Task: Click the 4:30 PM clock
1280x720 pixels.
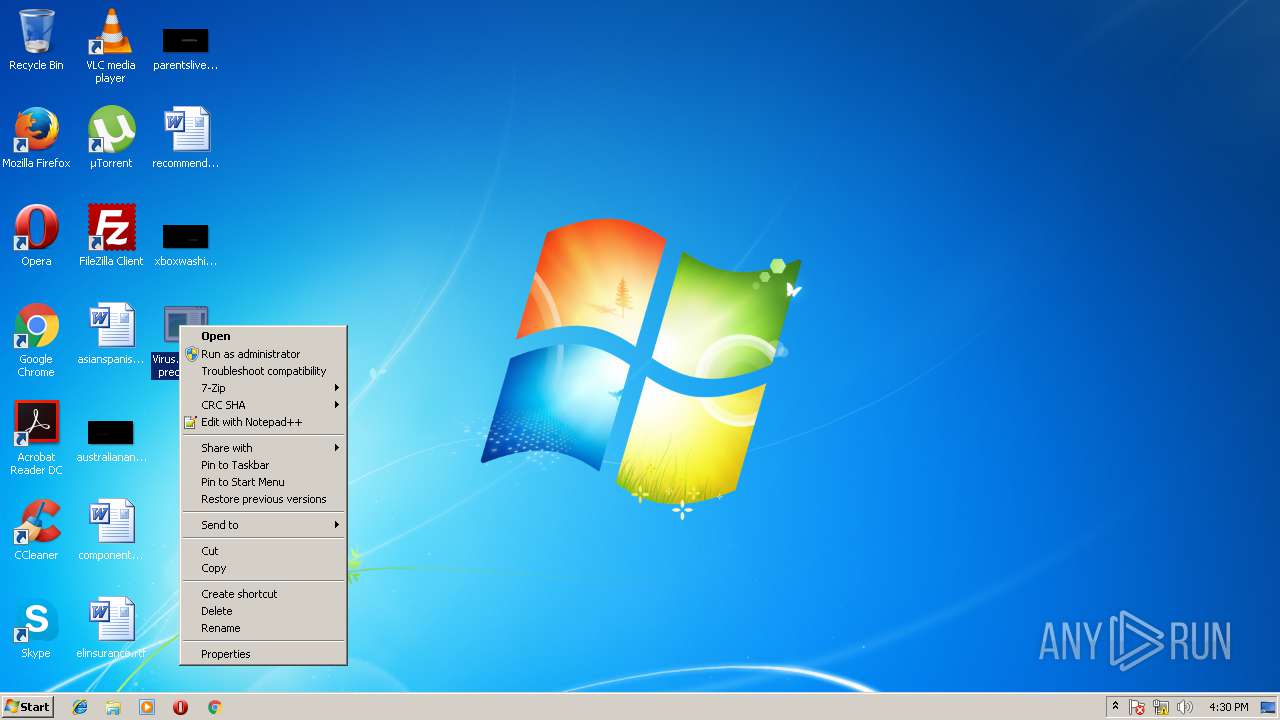Action: click(1228, 707)
